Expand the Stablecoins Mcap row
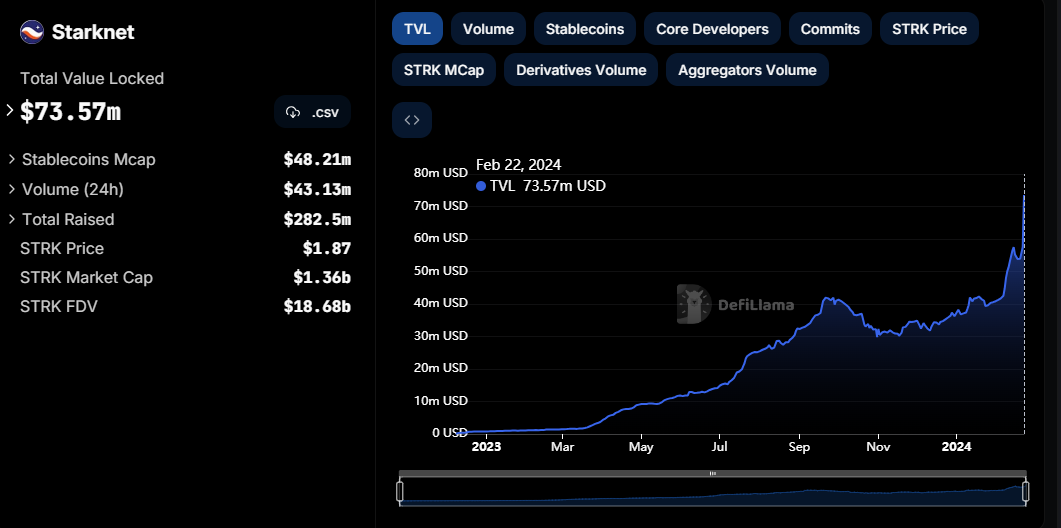This screenshot has height=528, width=1061. [12, 159]
